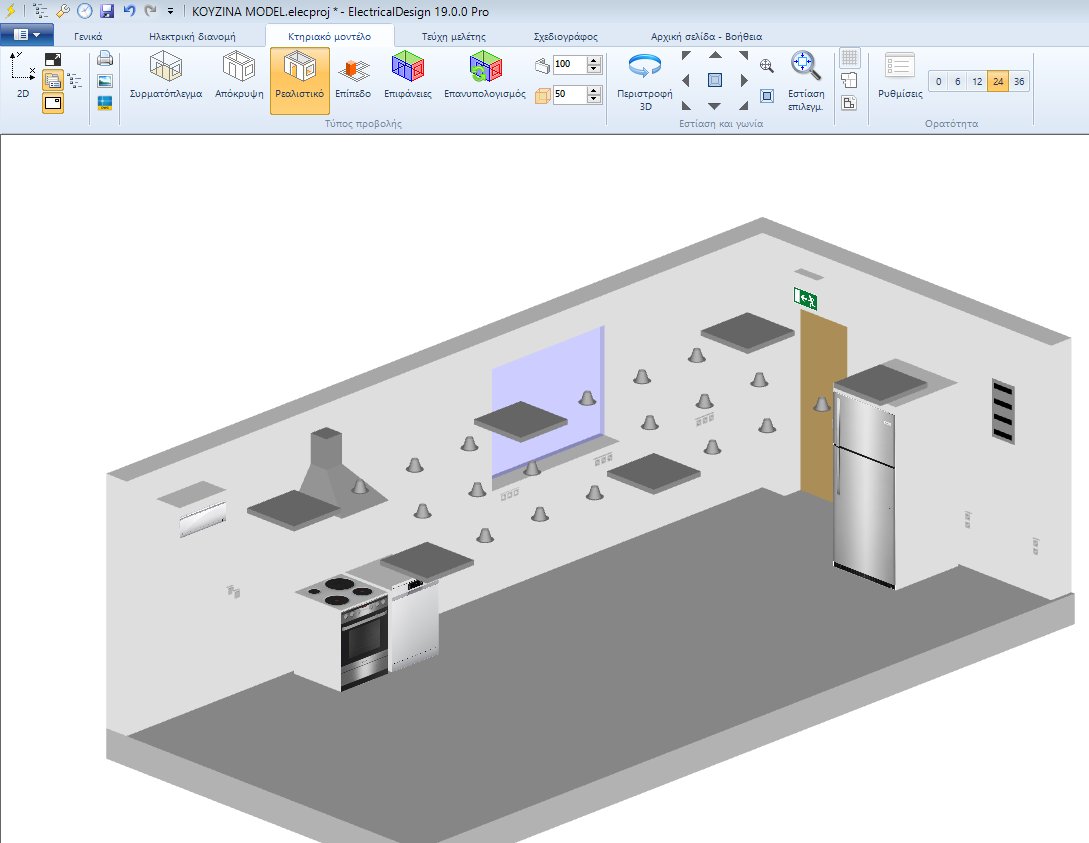1089x843 pixels.
Task: Click the save icon in title bar
Action: coord(107,11)
